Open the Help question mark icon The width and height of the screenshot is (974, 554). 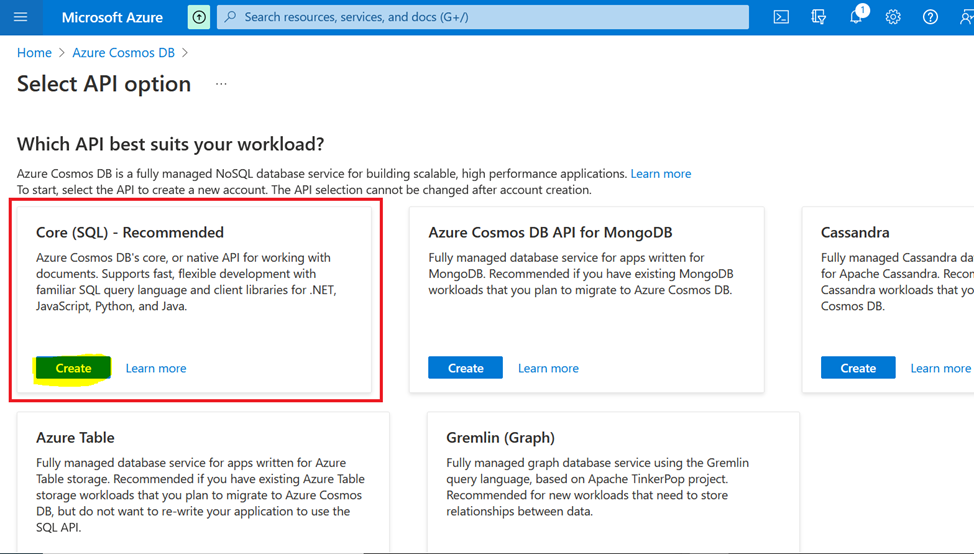tap(931, 17)
